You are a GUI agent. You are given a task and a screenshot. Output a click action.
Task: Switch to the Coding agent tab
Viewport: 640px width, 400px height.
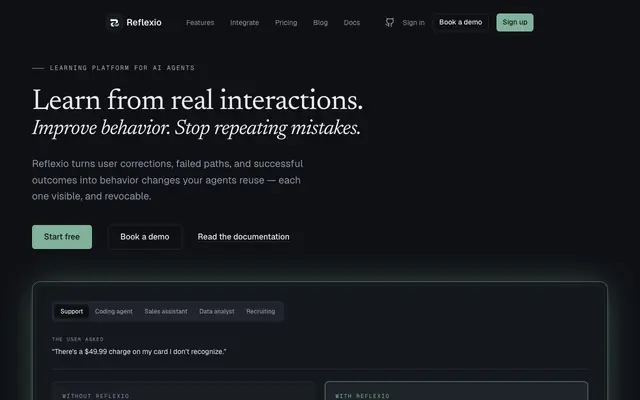click(113, 311)
